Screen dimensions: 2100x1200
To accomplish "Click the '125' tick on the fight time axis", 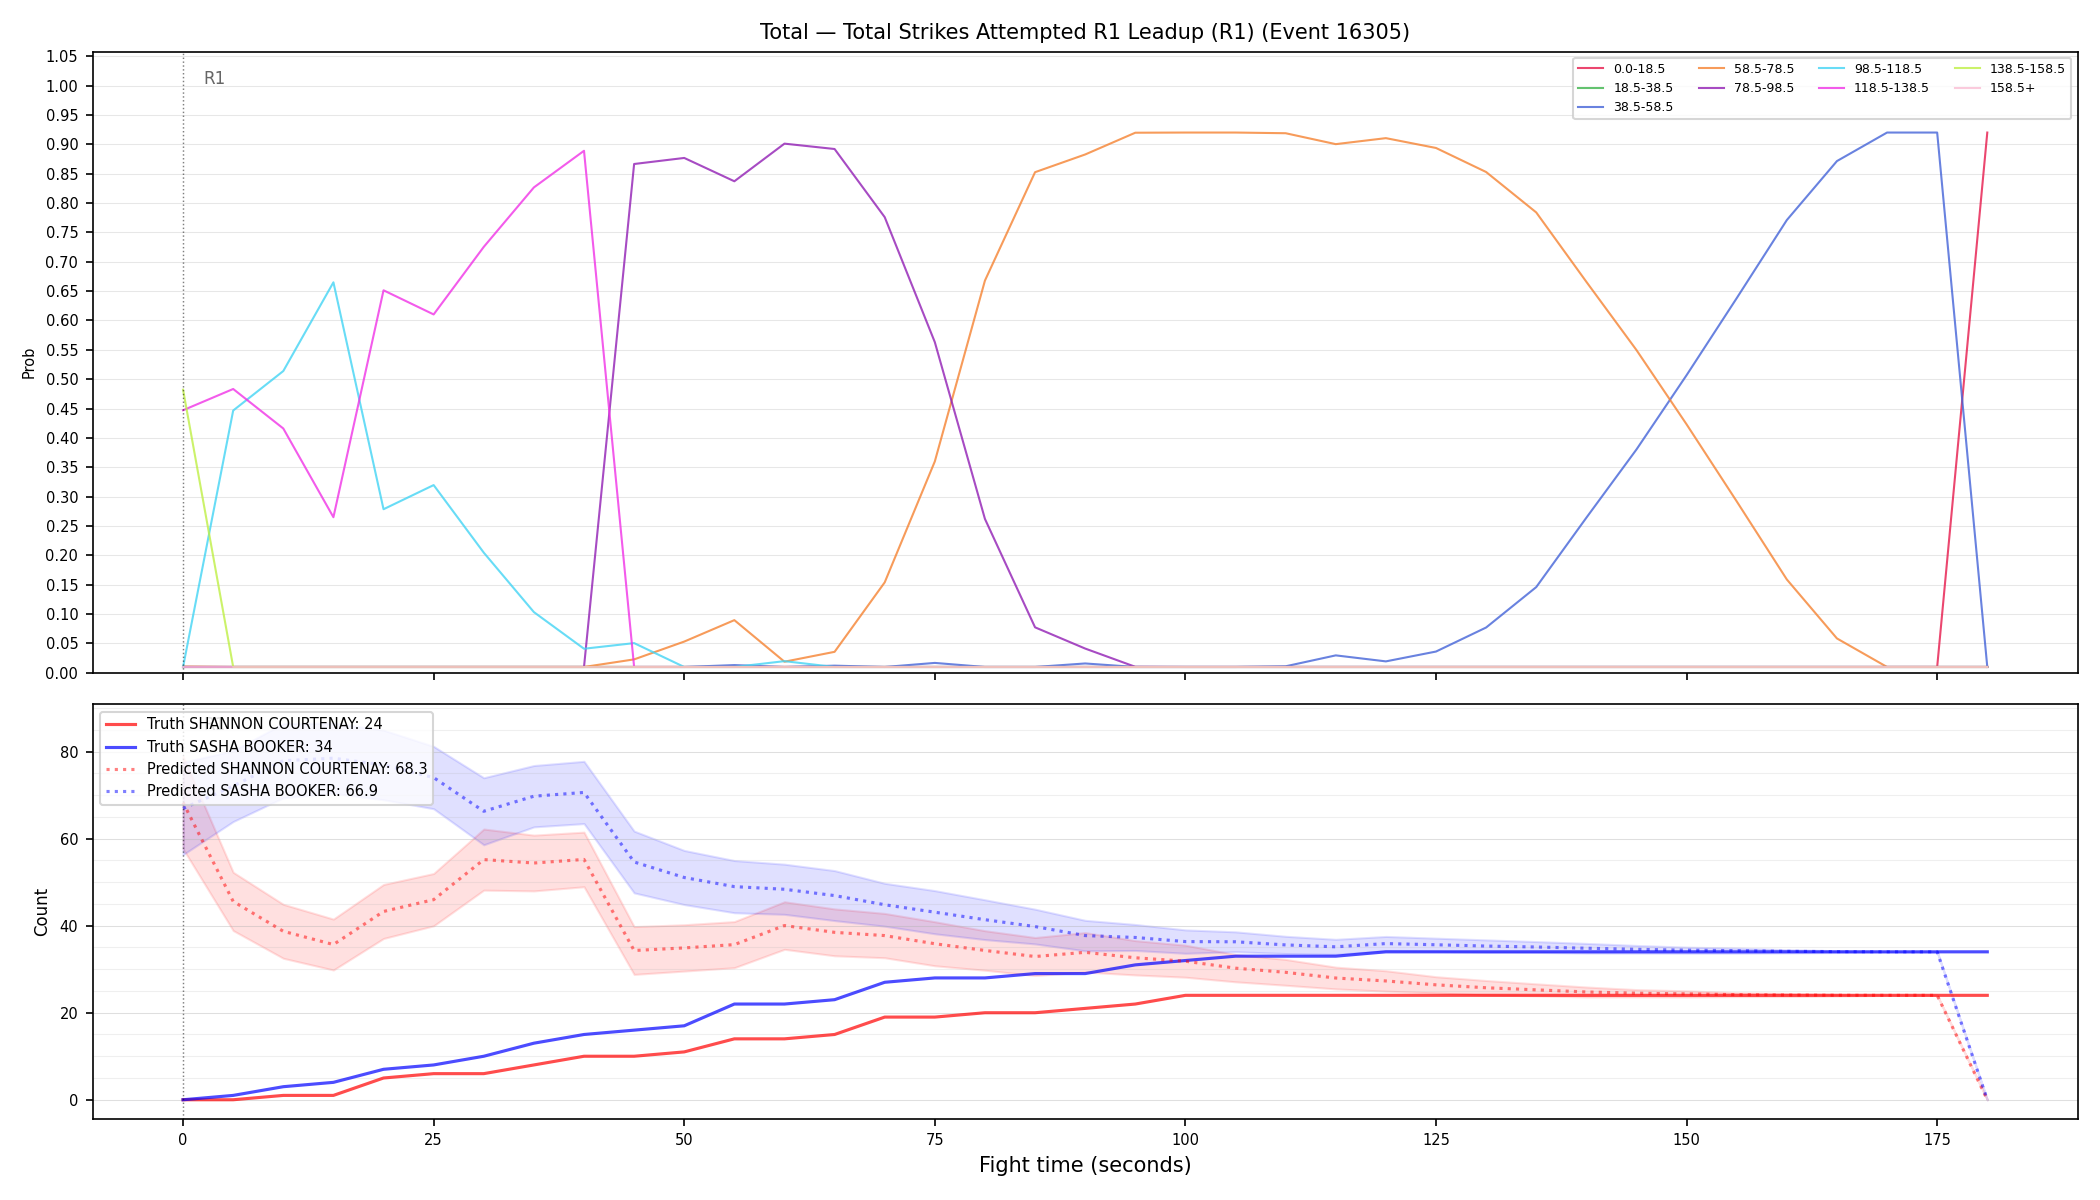I will (x=1436, y=1138).
